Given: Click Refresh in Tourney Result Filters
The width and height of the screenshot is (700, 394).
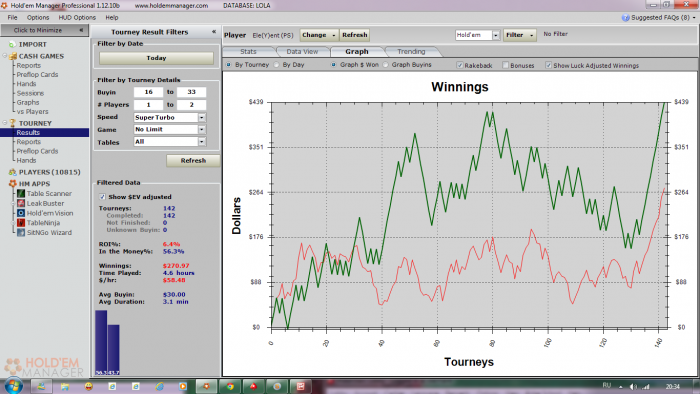Looking at the screenshot, I should tap(193, 161).
